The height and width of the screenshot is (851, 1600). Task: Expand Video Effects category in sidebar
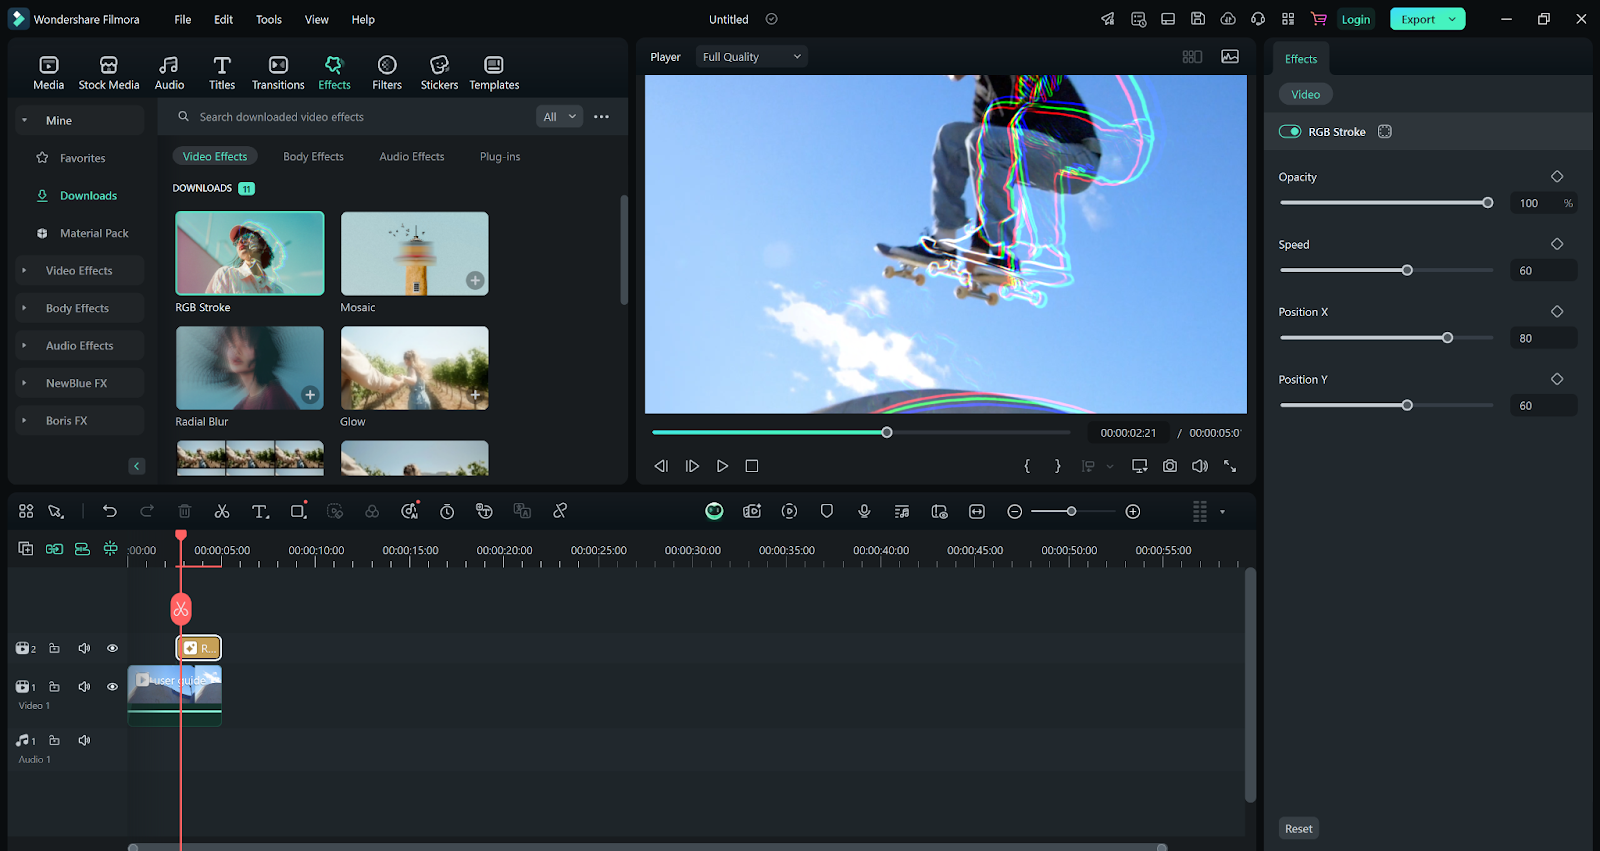click(x=24, y=271)
